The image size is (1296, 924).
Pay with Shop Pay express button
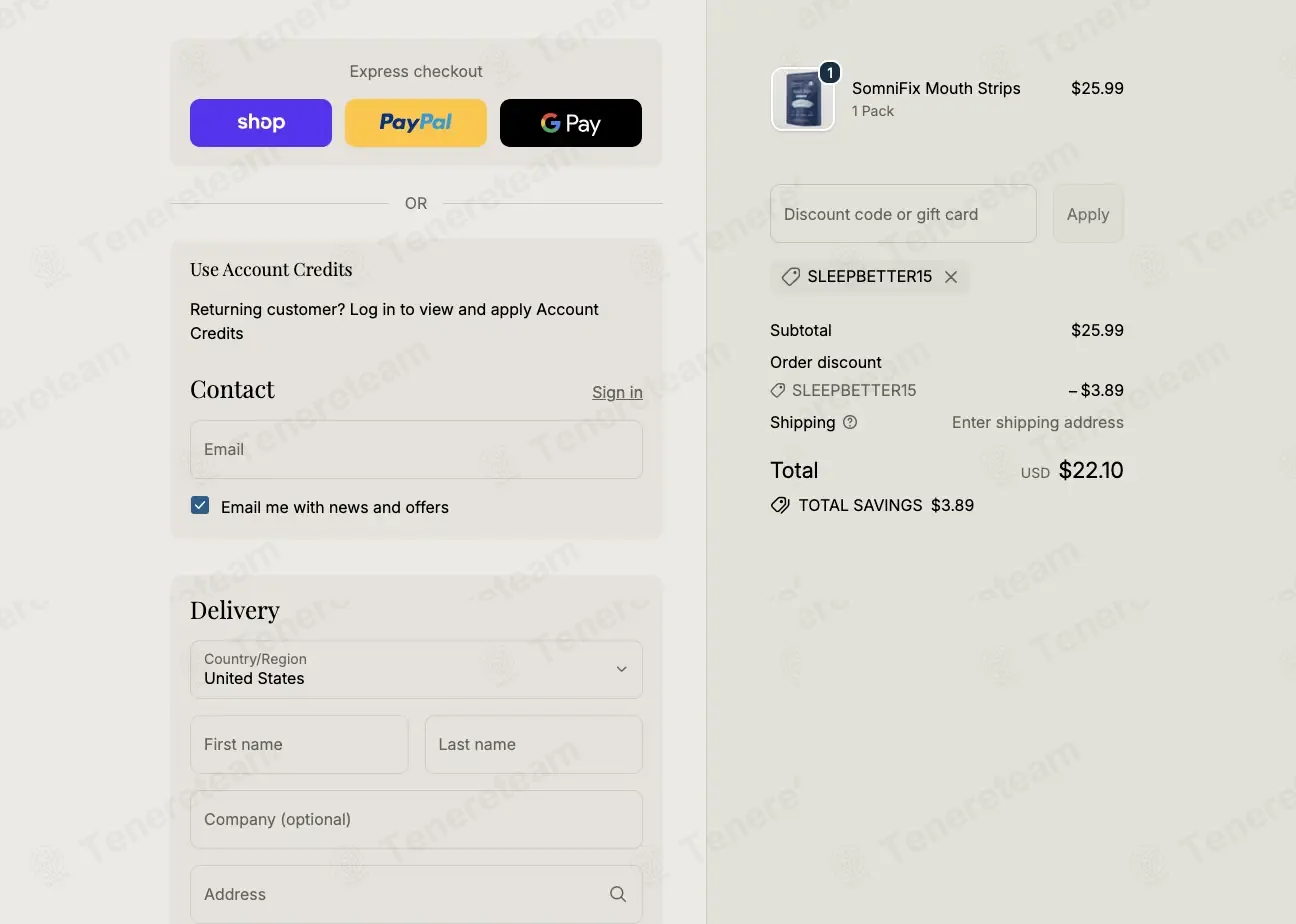(x=261, y=123)
